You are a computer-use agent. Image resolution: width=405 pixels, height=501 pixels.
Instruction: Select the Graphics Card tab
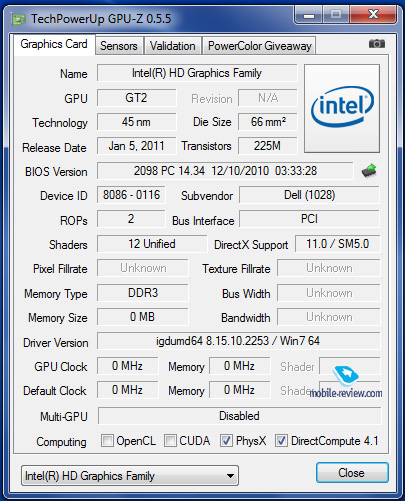point(54,44)
